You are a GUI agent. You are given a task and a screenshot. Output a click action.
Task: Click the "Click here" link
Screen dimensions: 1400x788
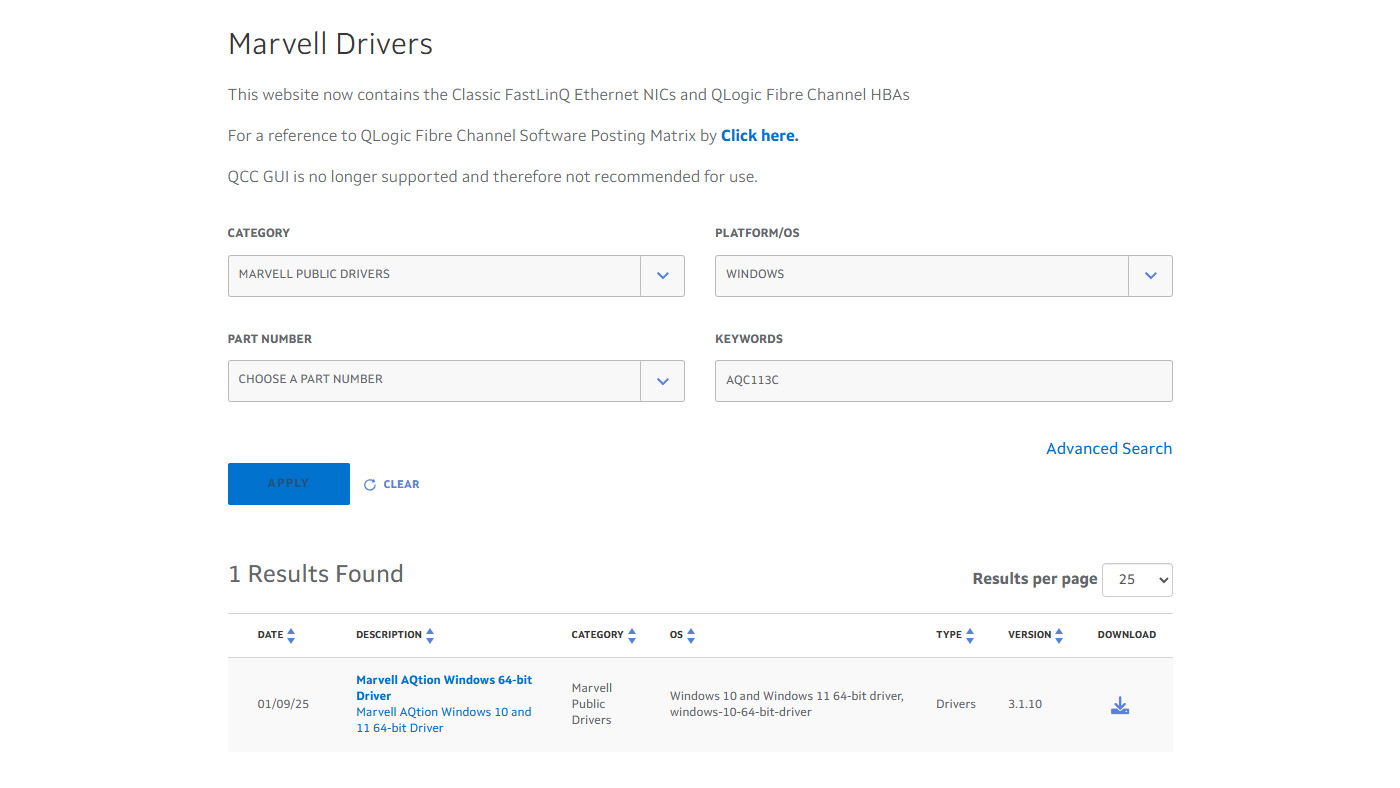(x=759, y=135)
